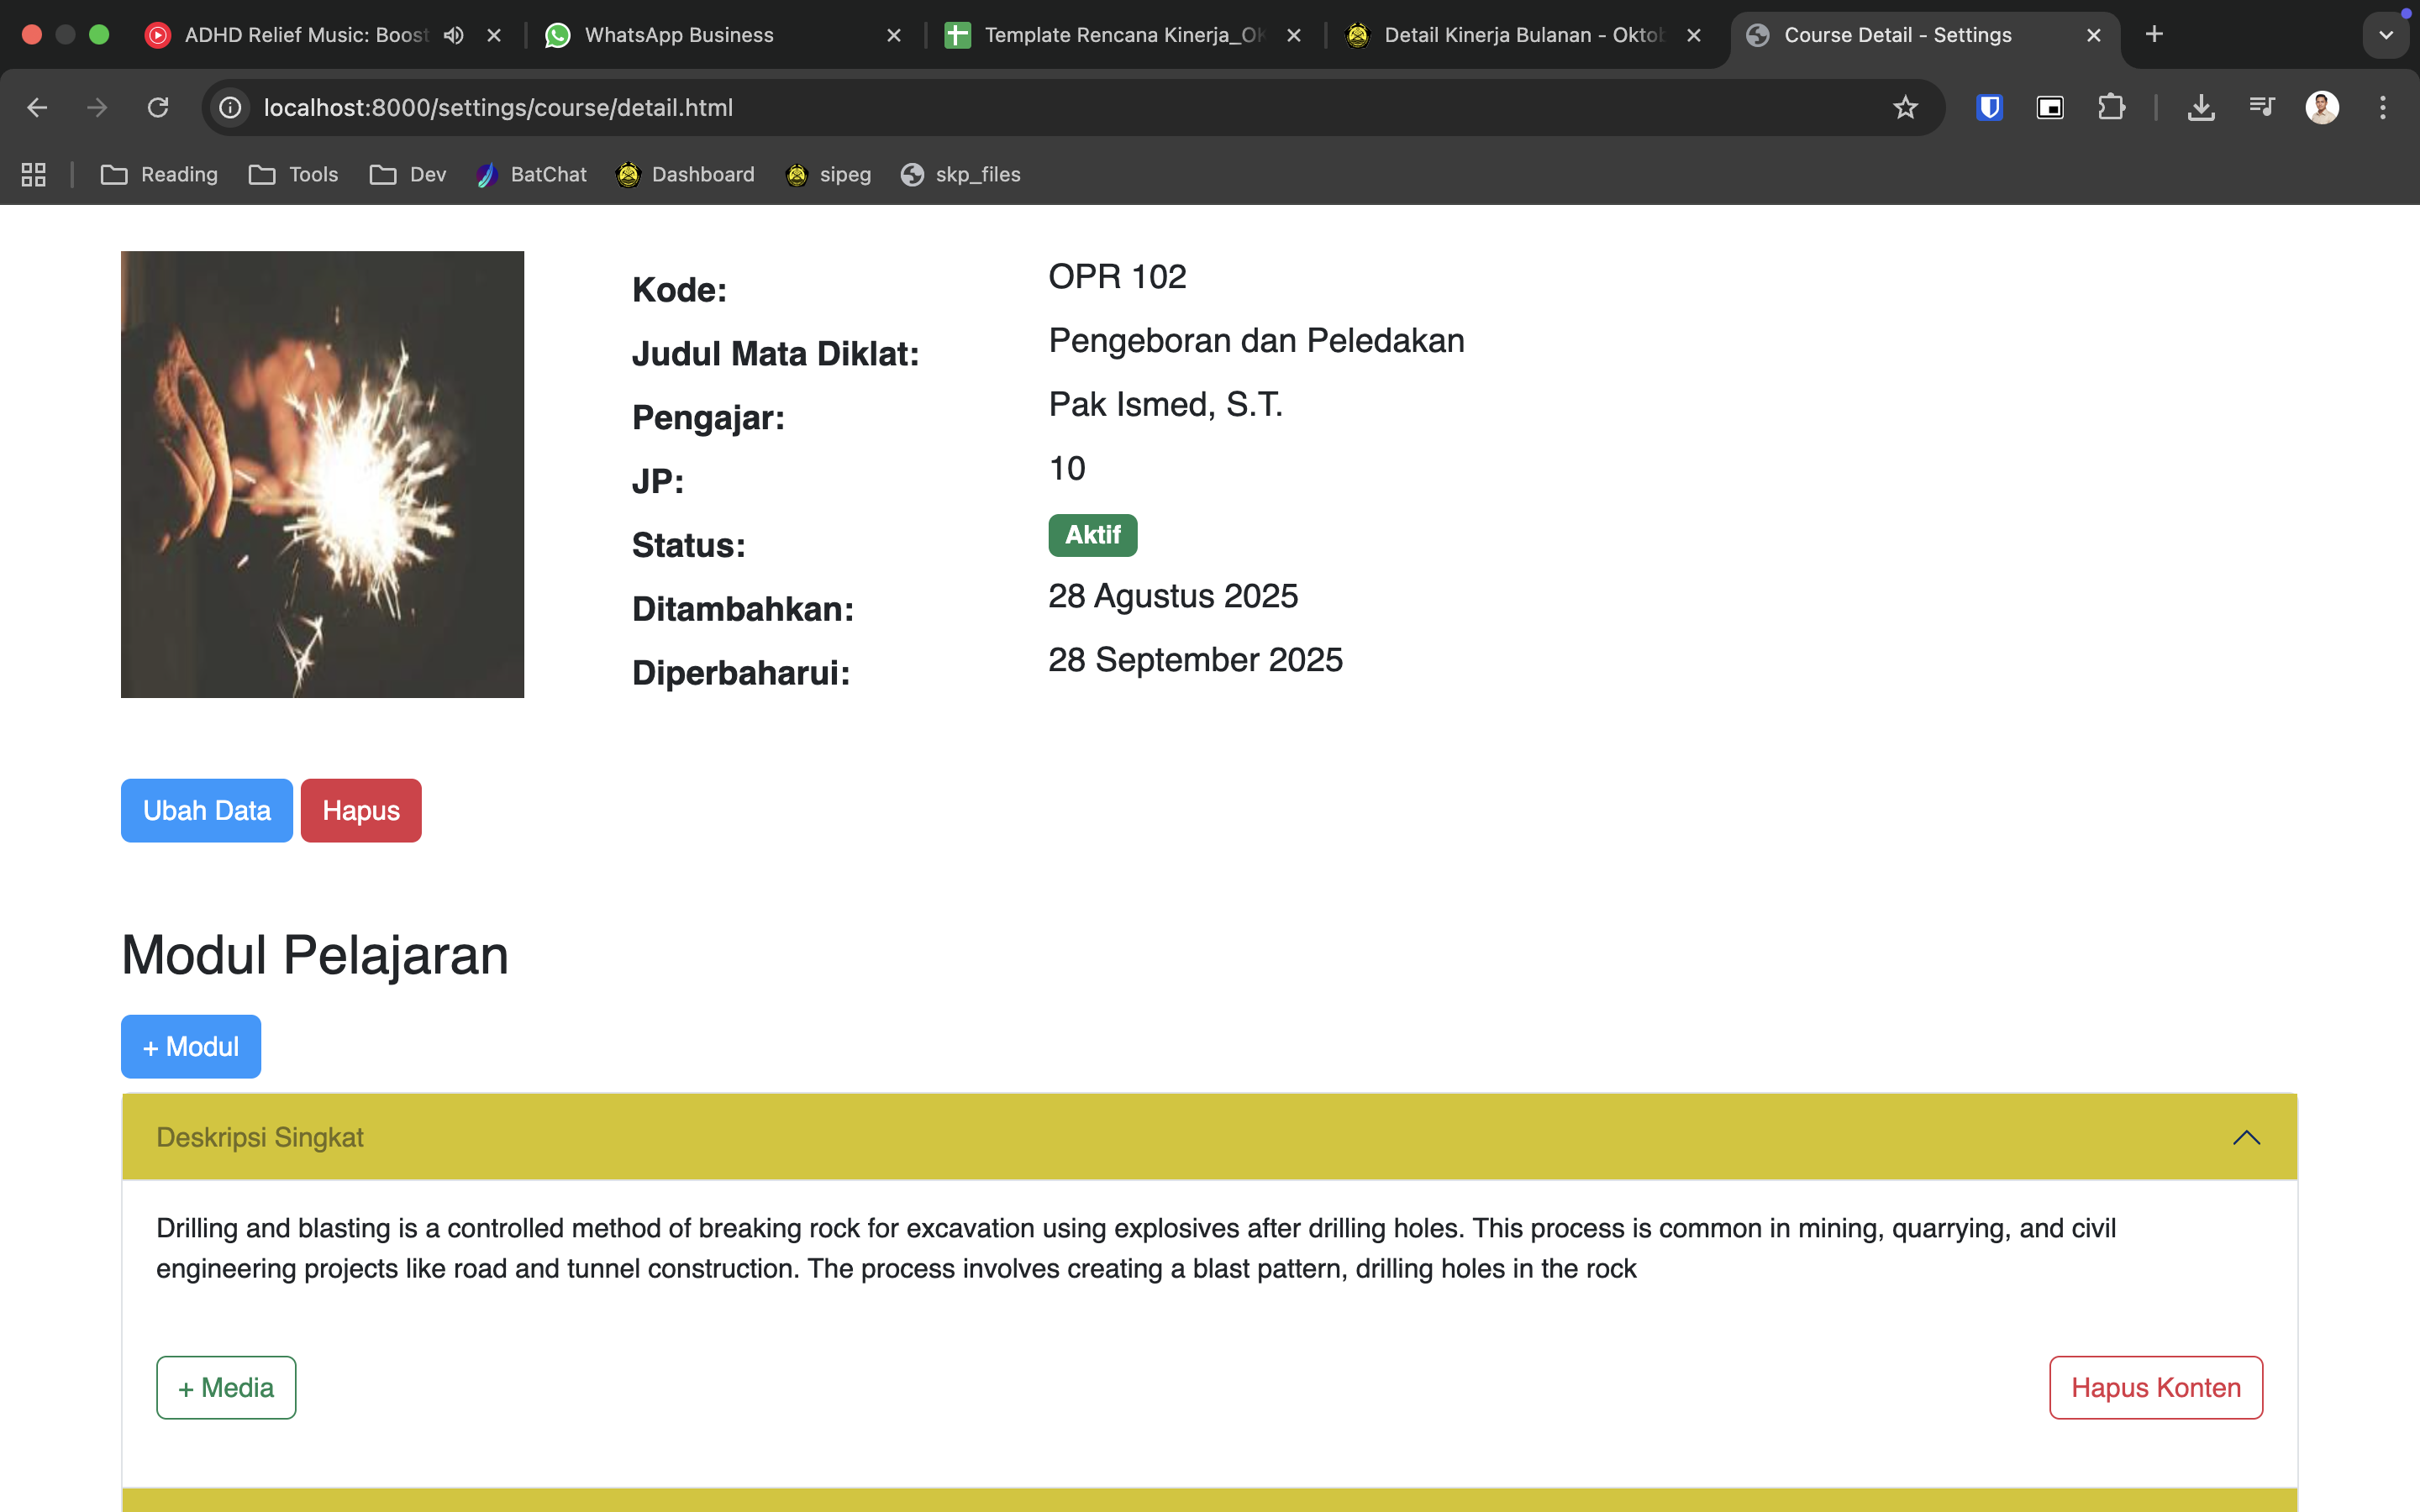The image size is (2420, 1512).
Task: Open the Downloads icon in toolbar
Action: click(x=2200, y=107)
